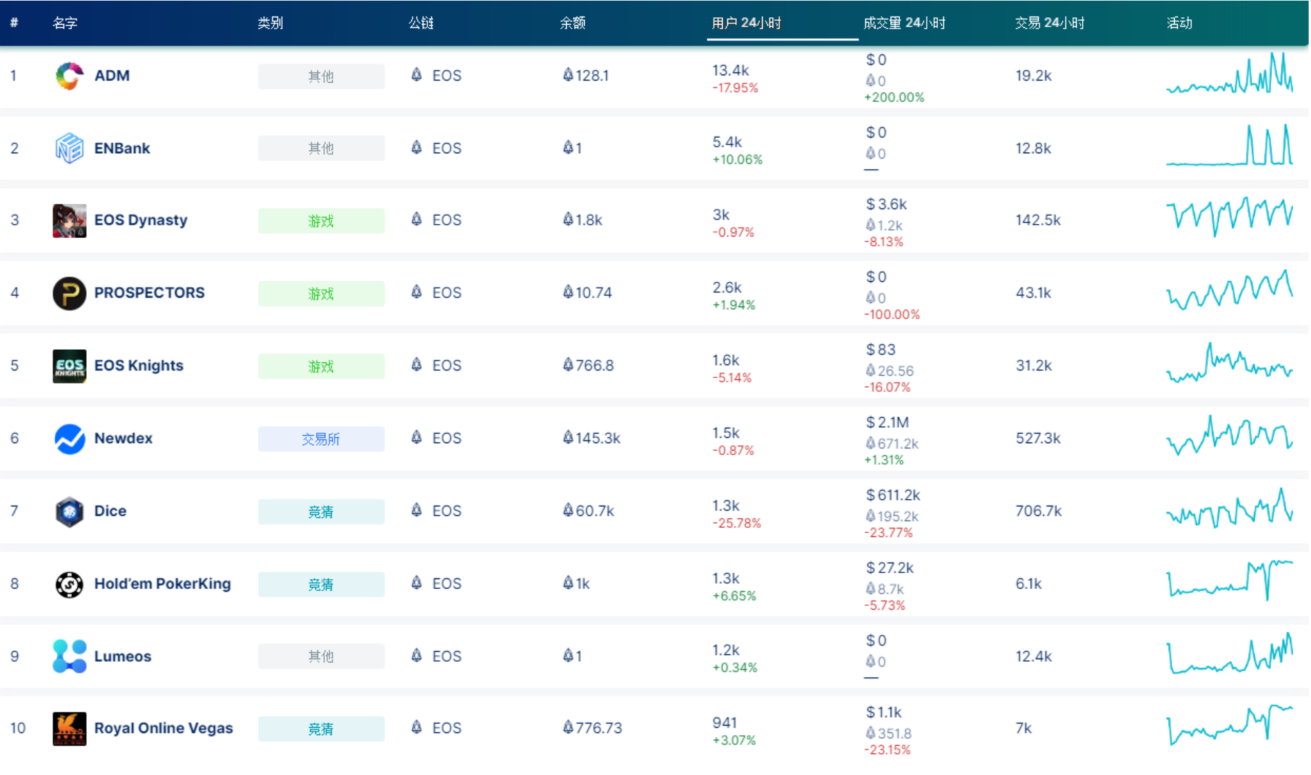Click the 142.5k transactions for EOS Dynasty
This screenshot has height=775, width=1311.
[1038, 220]
